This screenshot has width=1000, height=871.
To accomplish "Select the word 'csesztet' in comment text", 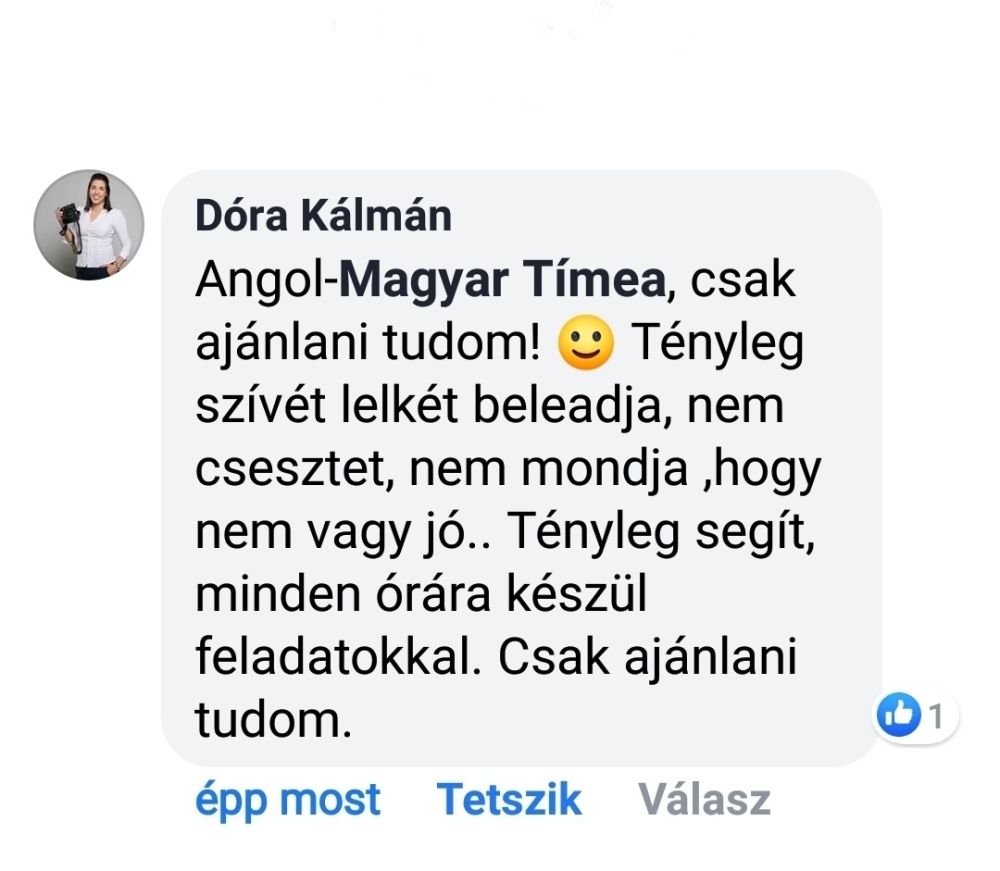I will pos(291,469).
